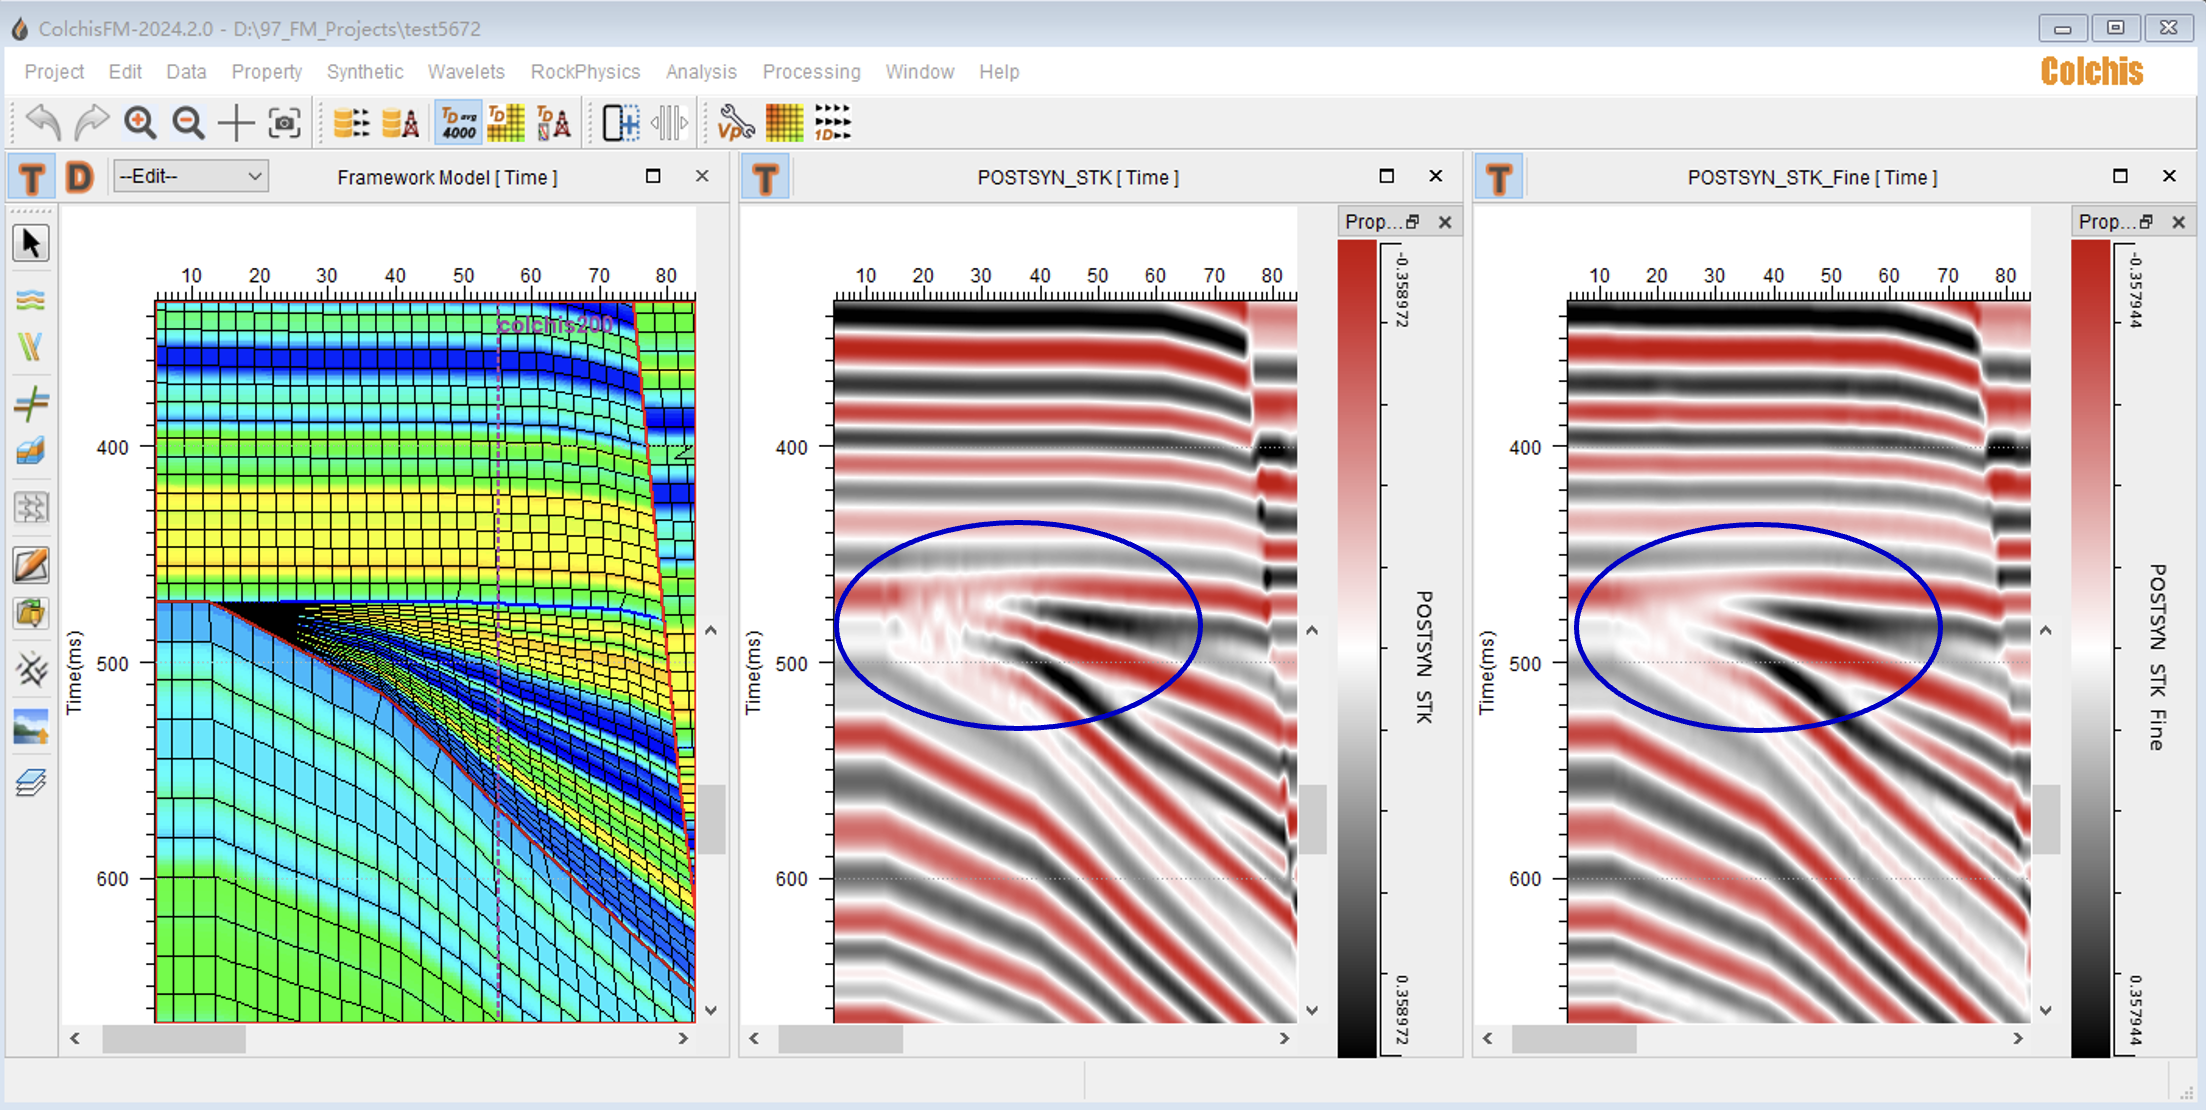Click the TD well derrick icon
This screenshot has height=1110, width=2206.
pos(554,123)
